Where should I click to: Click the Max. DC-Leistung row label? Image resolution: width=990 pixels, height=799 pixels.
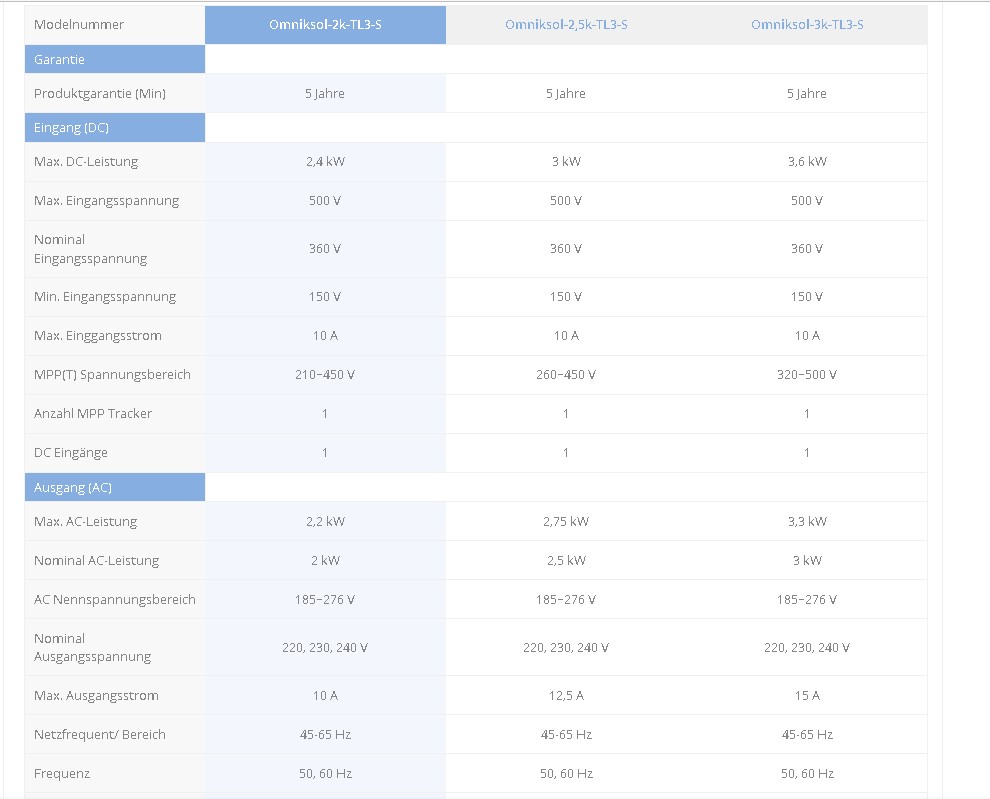(x=86, y=162)
